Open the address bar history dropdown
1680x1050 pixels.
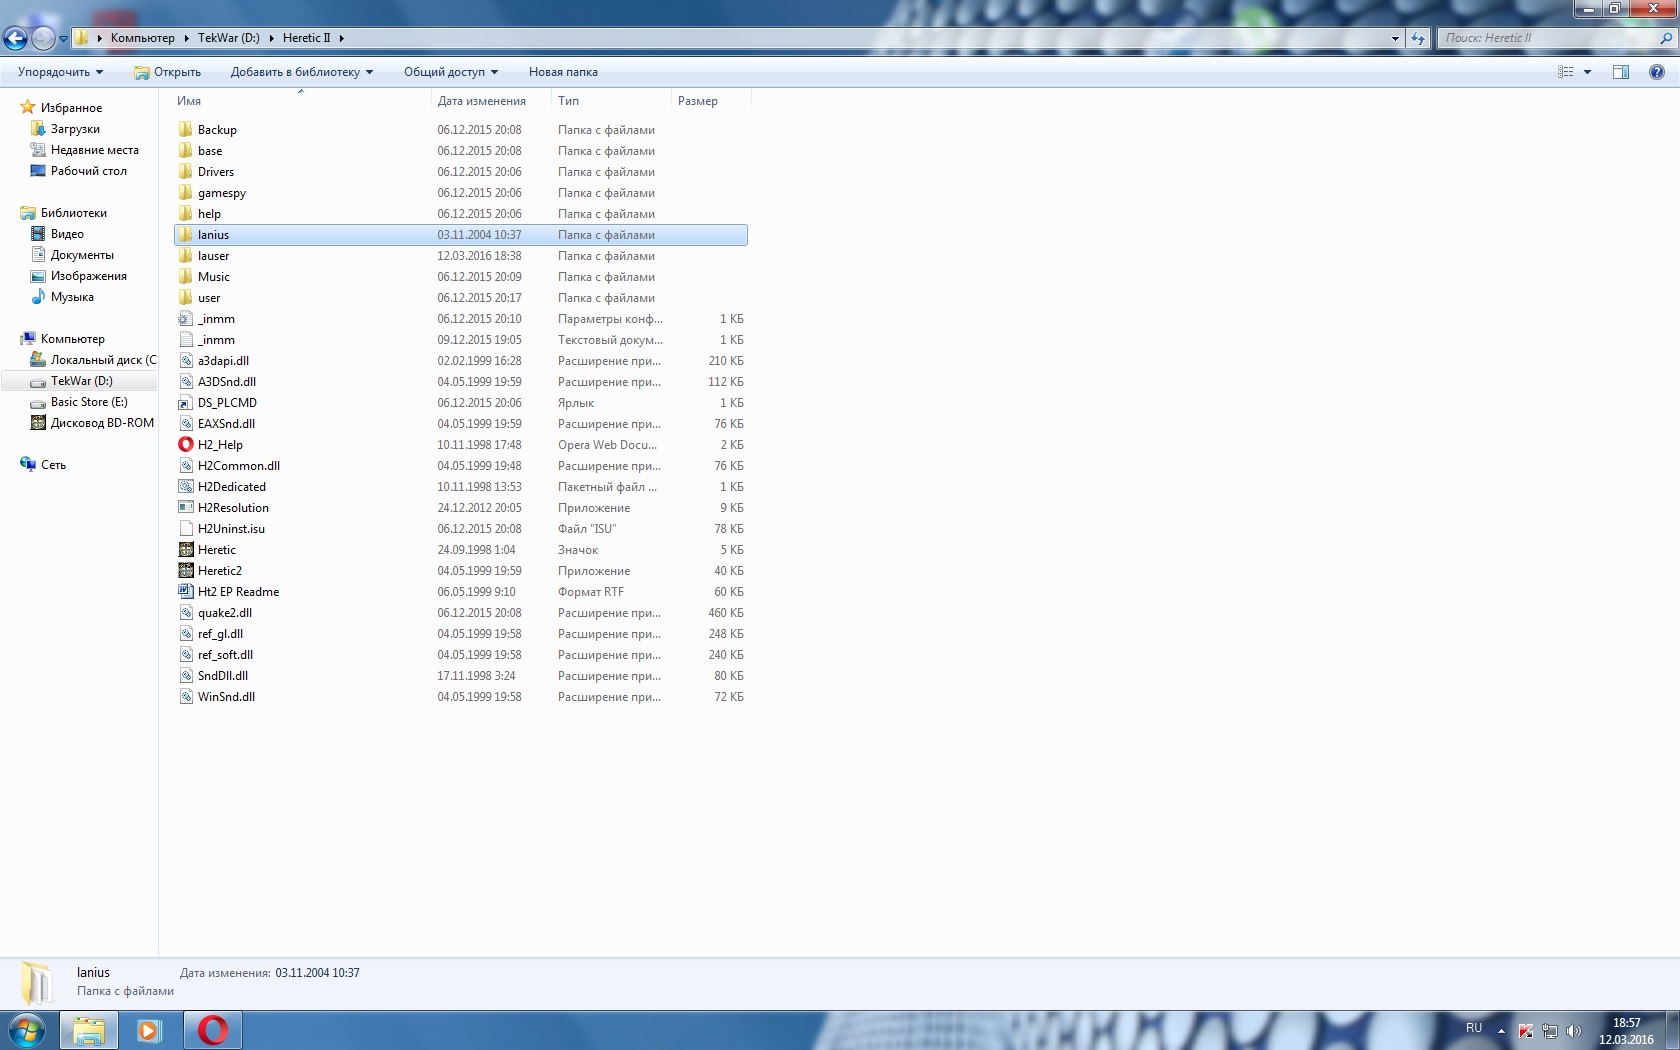pyautogui.click(x=1395, y=38)
